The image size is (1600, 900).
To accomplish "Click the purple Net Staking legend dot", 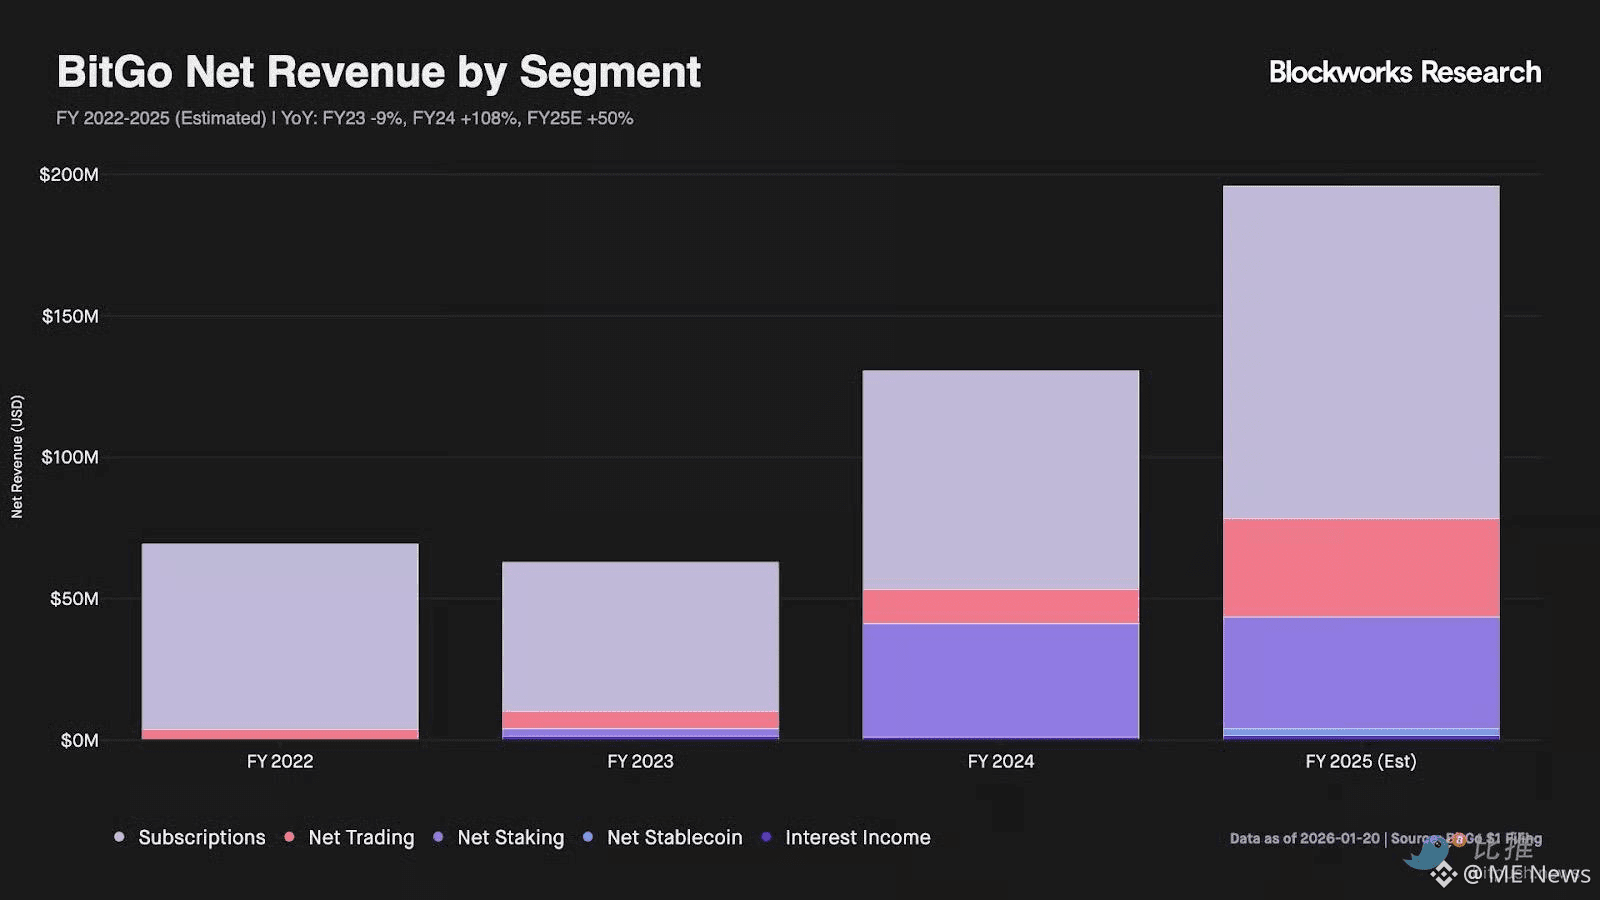I will 438,837.
